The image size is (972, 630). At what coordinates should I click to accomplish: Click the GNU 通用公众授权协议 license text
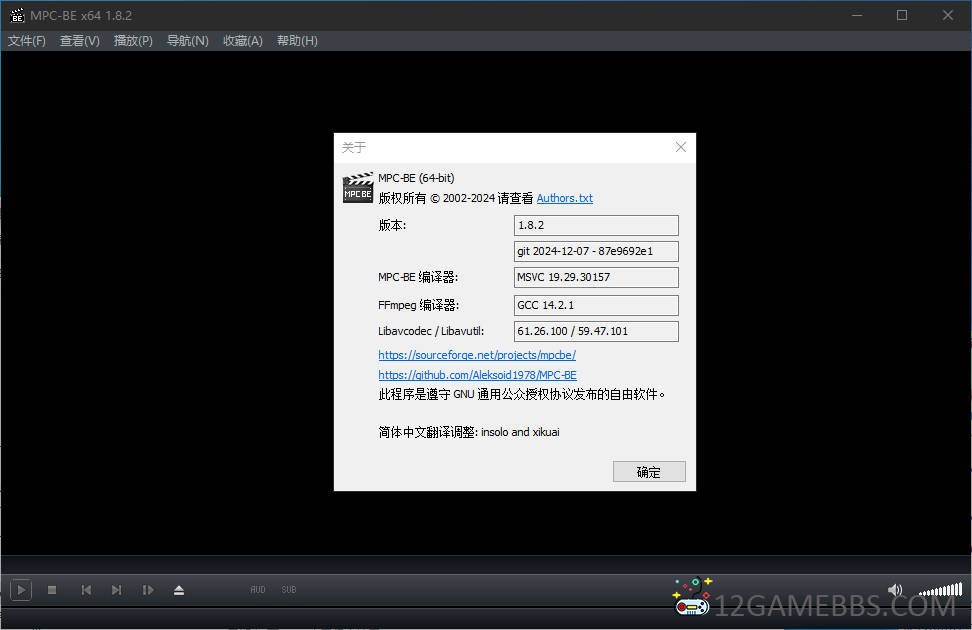(x=522, y=394)
